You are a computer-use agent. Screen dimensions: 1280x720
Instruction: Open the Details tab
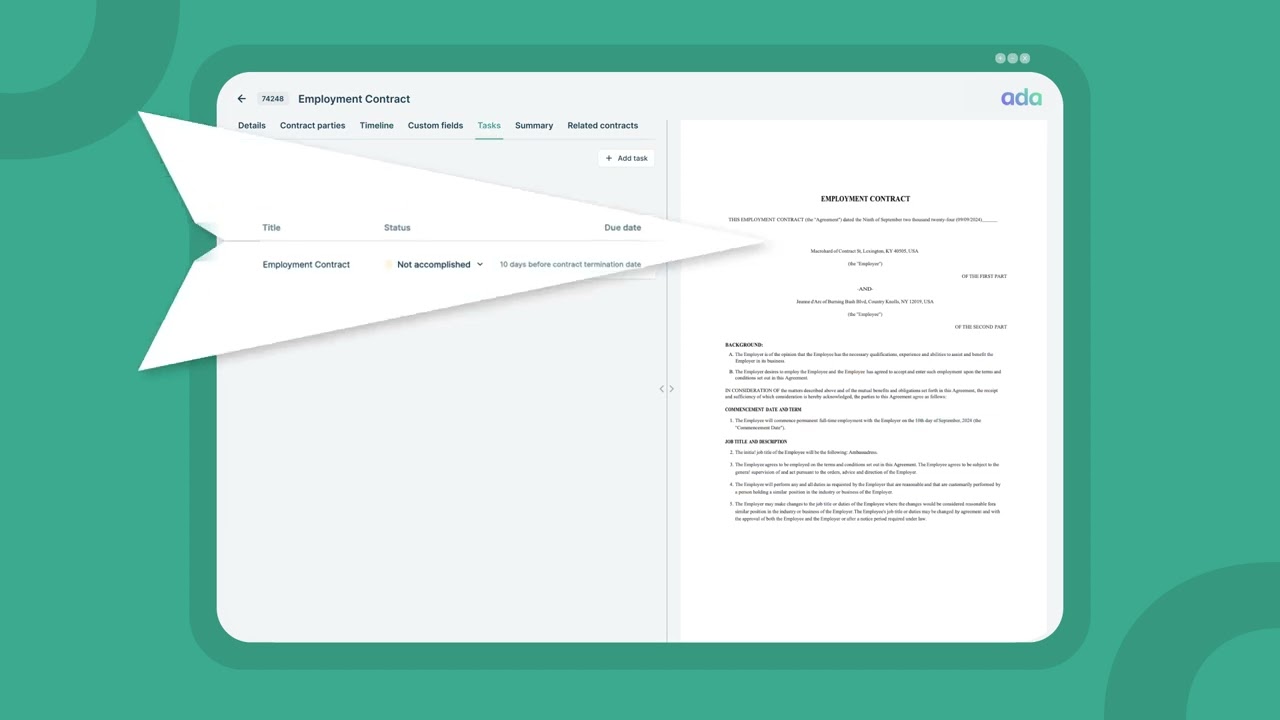[252, 126]
